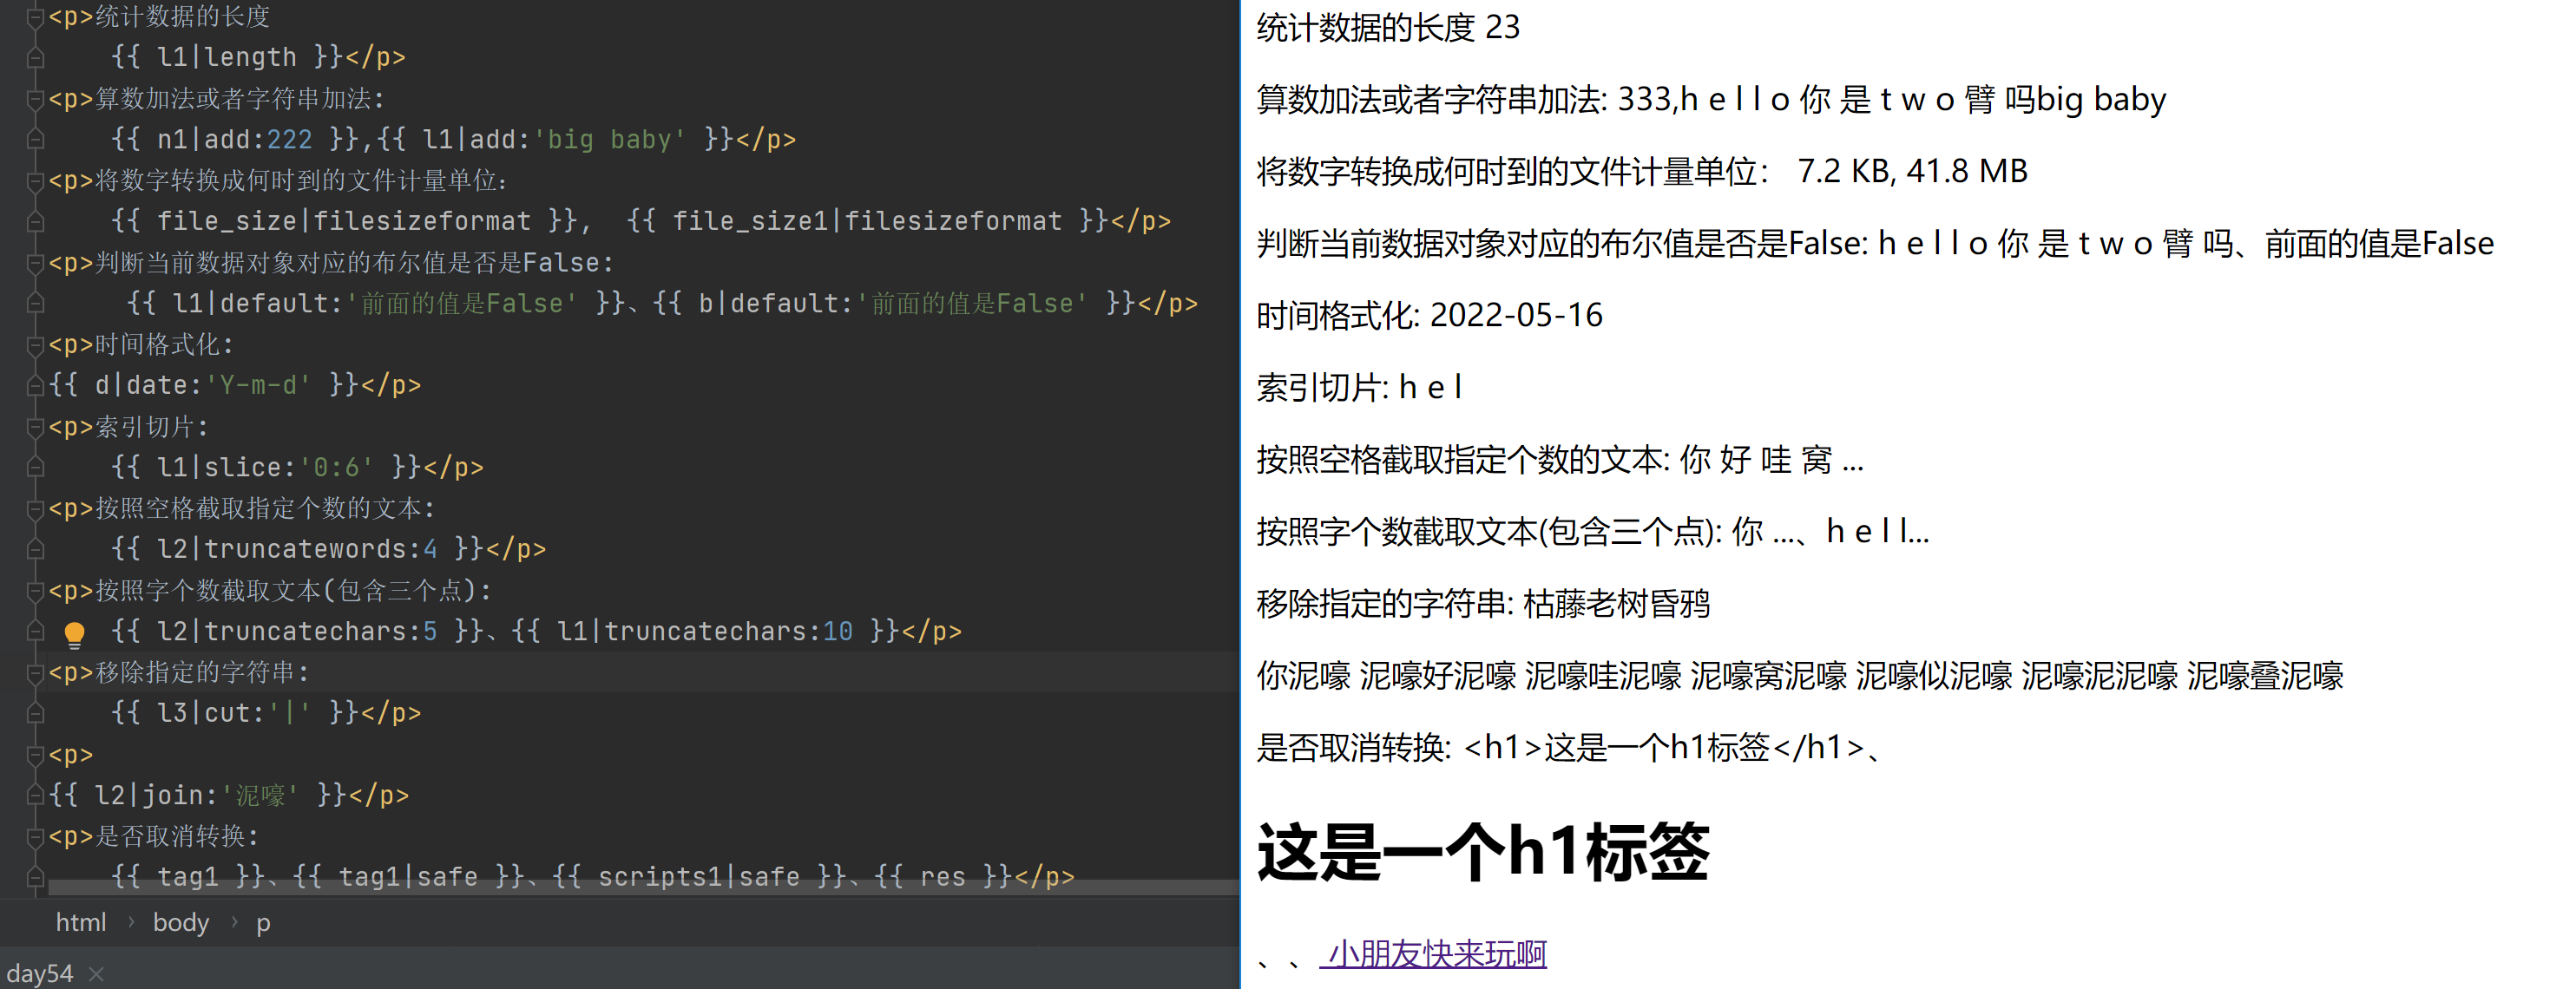Click fold end marker beside l1|length line
Viewport: 2576px width, 989px height.
(35, 58)
